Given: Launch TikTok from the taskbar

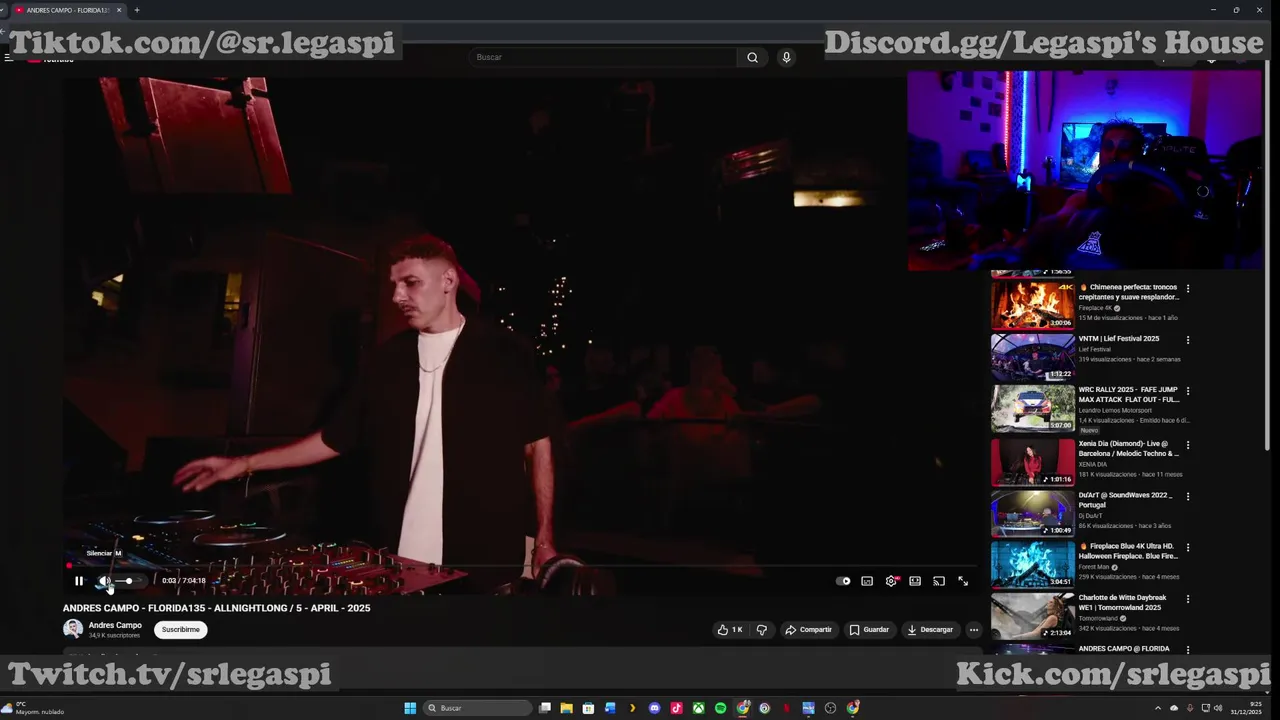Looking at the screenshot, I should pyautogui.click(x=676, y=708).
